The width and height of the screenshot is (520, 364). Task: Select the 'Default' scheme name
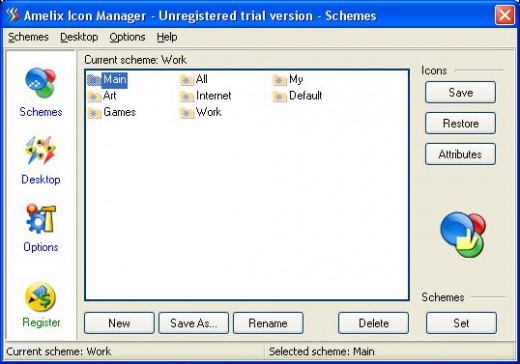305,96
